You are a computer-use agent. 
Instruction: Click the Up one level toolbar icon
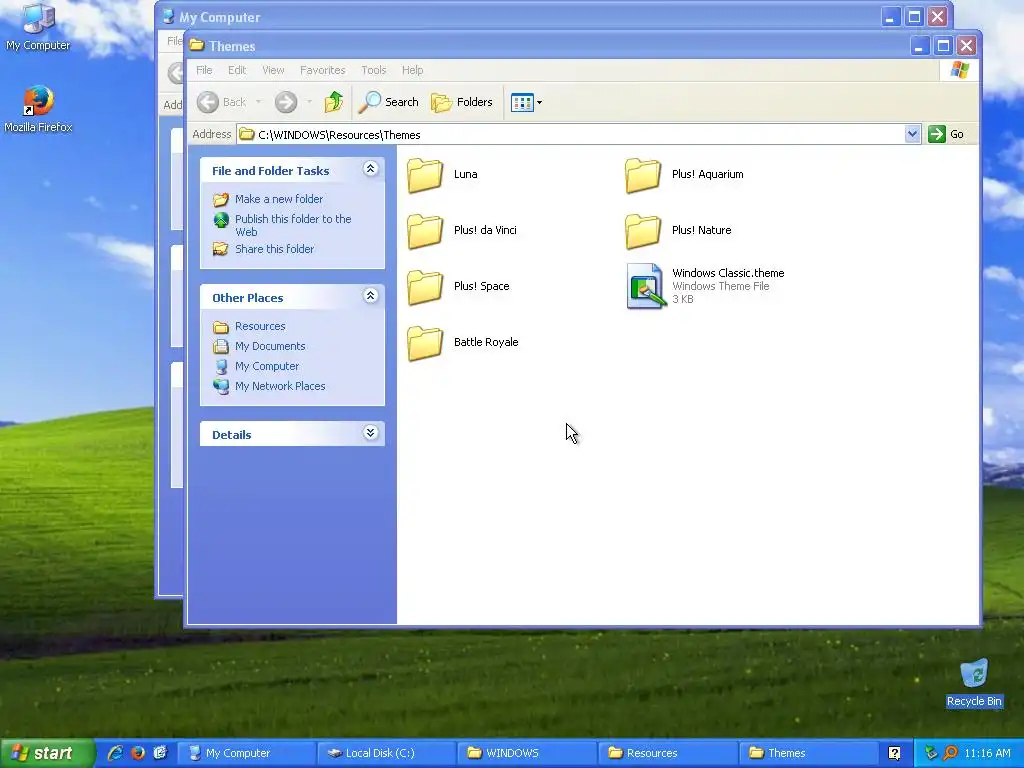pyautogui.click(x=334, y=102)
